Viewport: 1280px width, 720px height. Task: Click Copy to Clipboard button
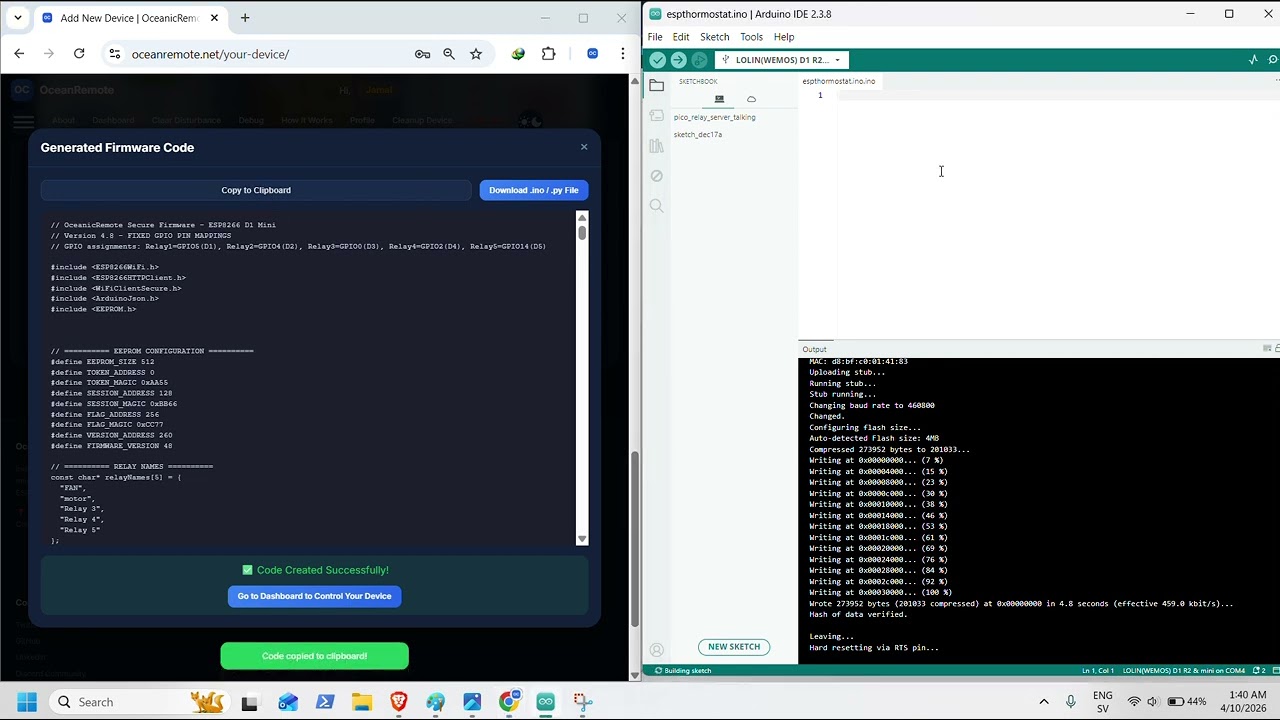[256, 190]
